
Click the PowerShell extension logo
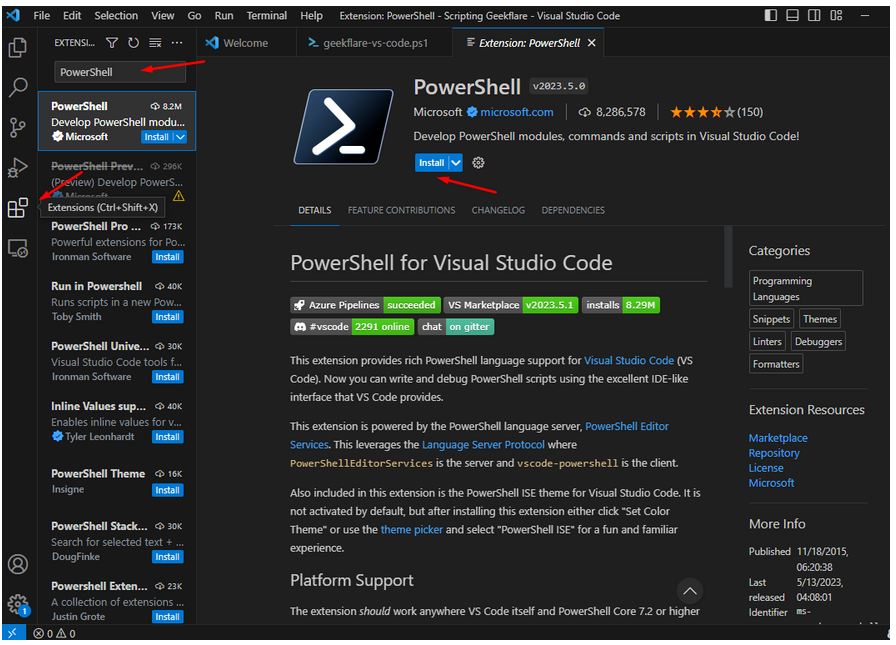click(x=343, y=127)
